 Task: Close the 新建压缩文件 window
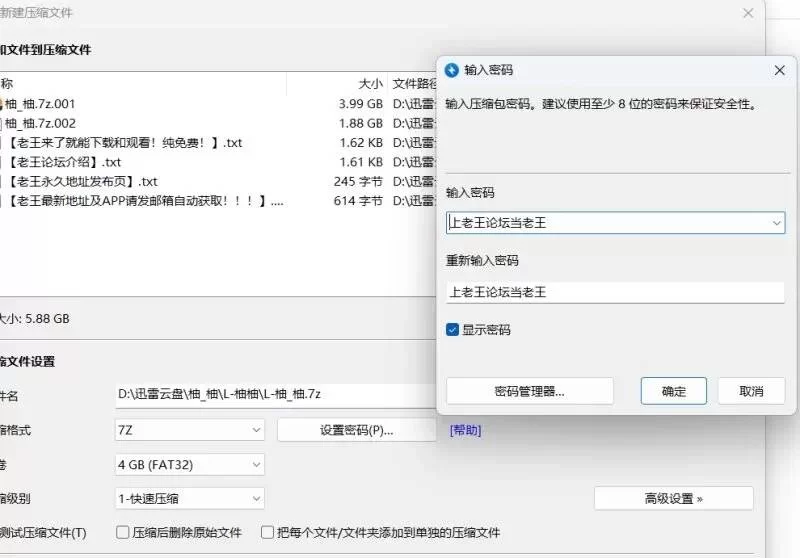[748, 13]
